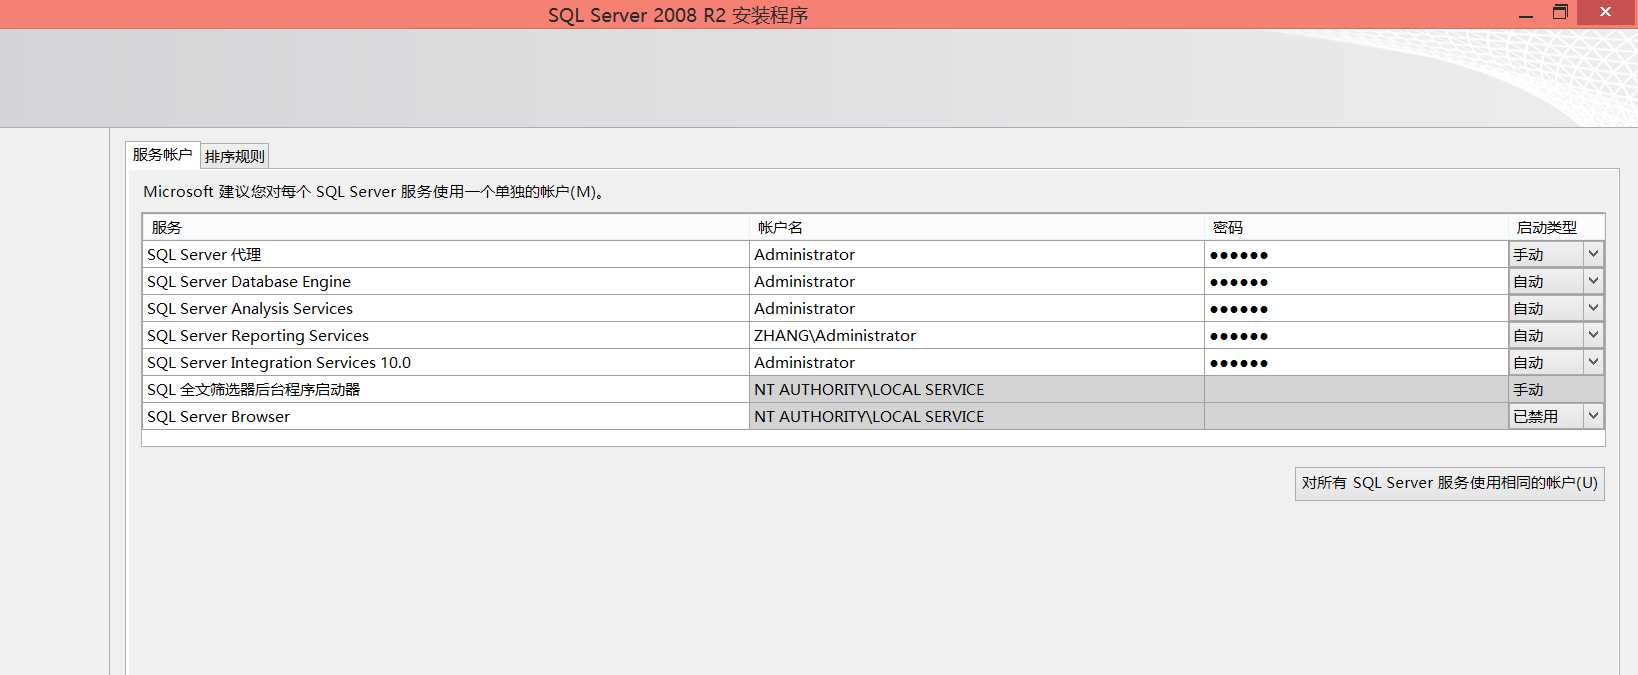Viewport: 1638px width, 675px height.
Task: Open startup type dropdown for SQL Server Browser
Action: [1593, 416]
